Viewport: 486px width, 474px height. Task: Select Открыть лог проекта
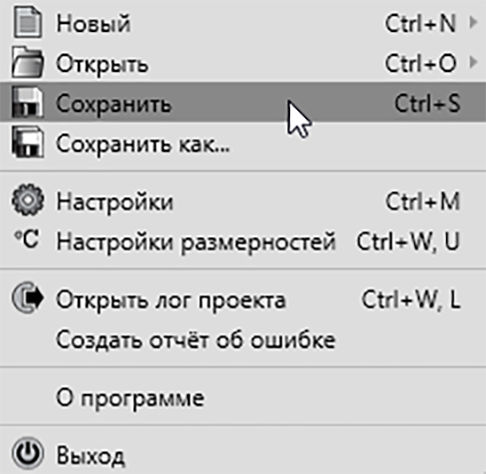tap(243, 299)
